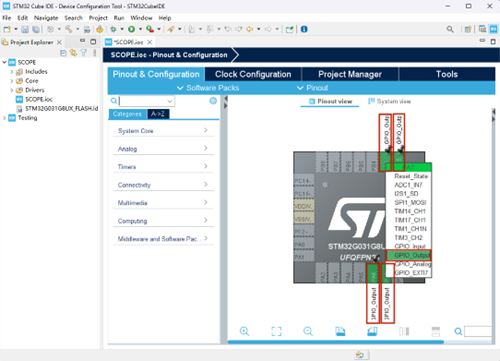Close the Project Explorer view
Viewport: 500px width, 361px height.
(x=59, y=42)
